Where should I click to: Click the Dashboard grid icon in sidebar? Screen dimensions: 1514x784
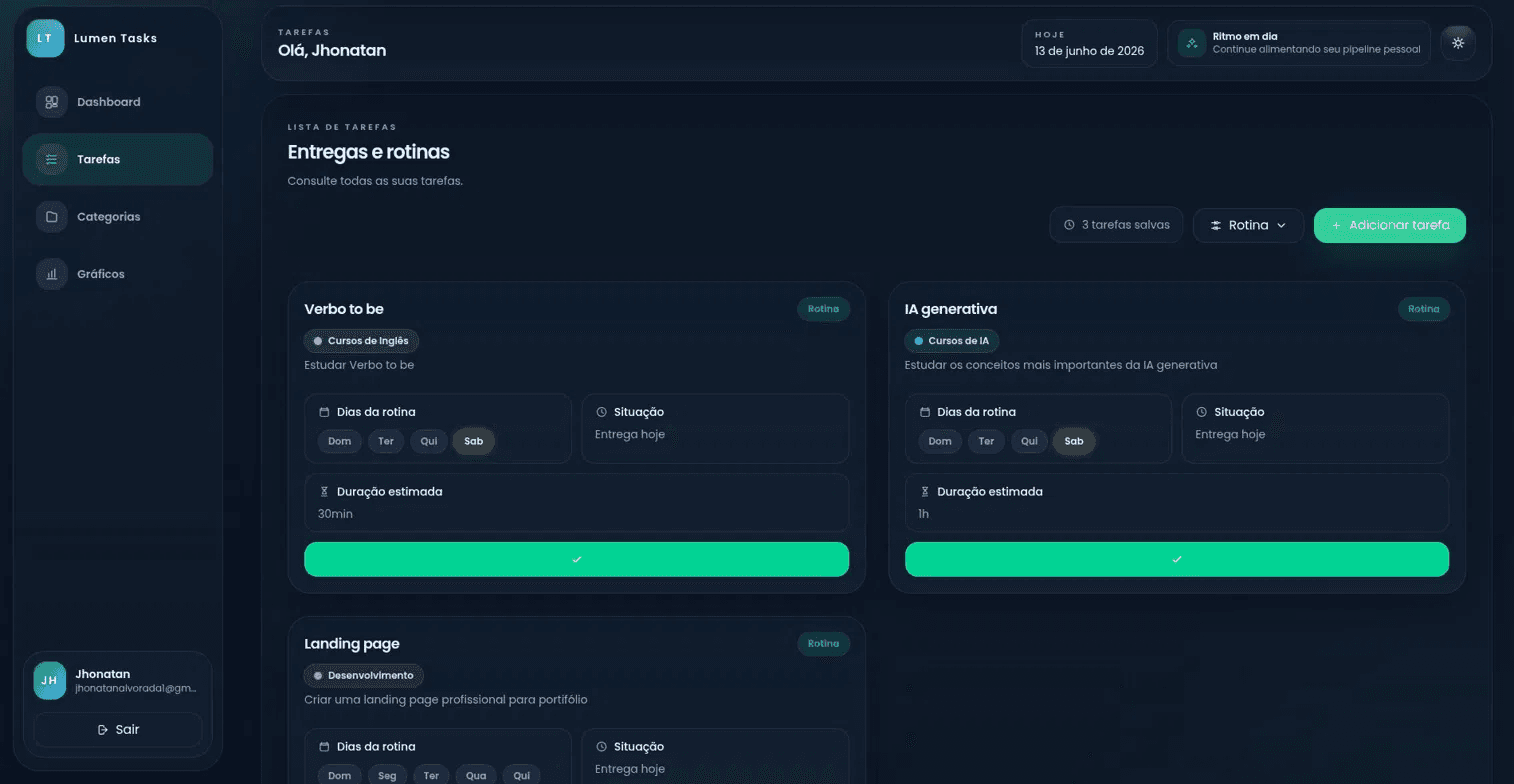(x=52, y=102)
